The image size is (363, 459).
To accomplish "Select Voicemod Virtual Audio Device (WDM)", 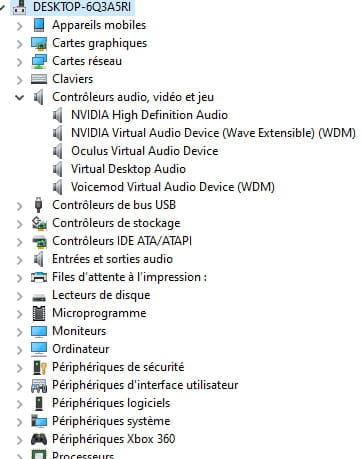I will click(173, 187).
